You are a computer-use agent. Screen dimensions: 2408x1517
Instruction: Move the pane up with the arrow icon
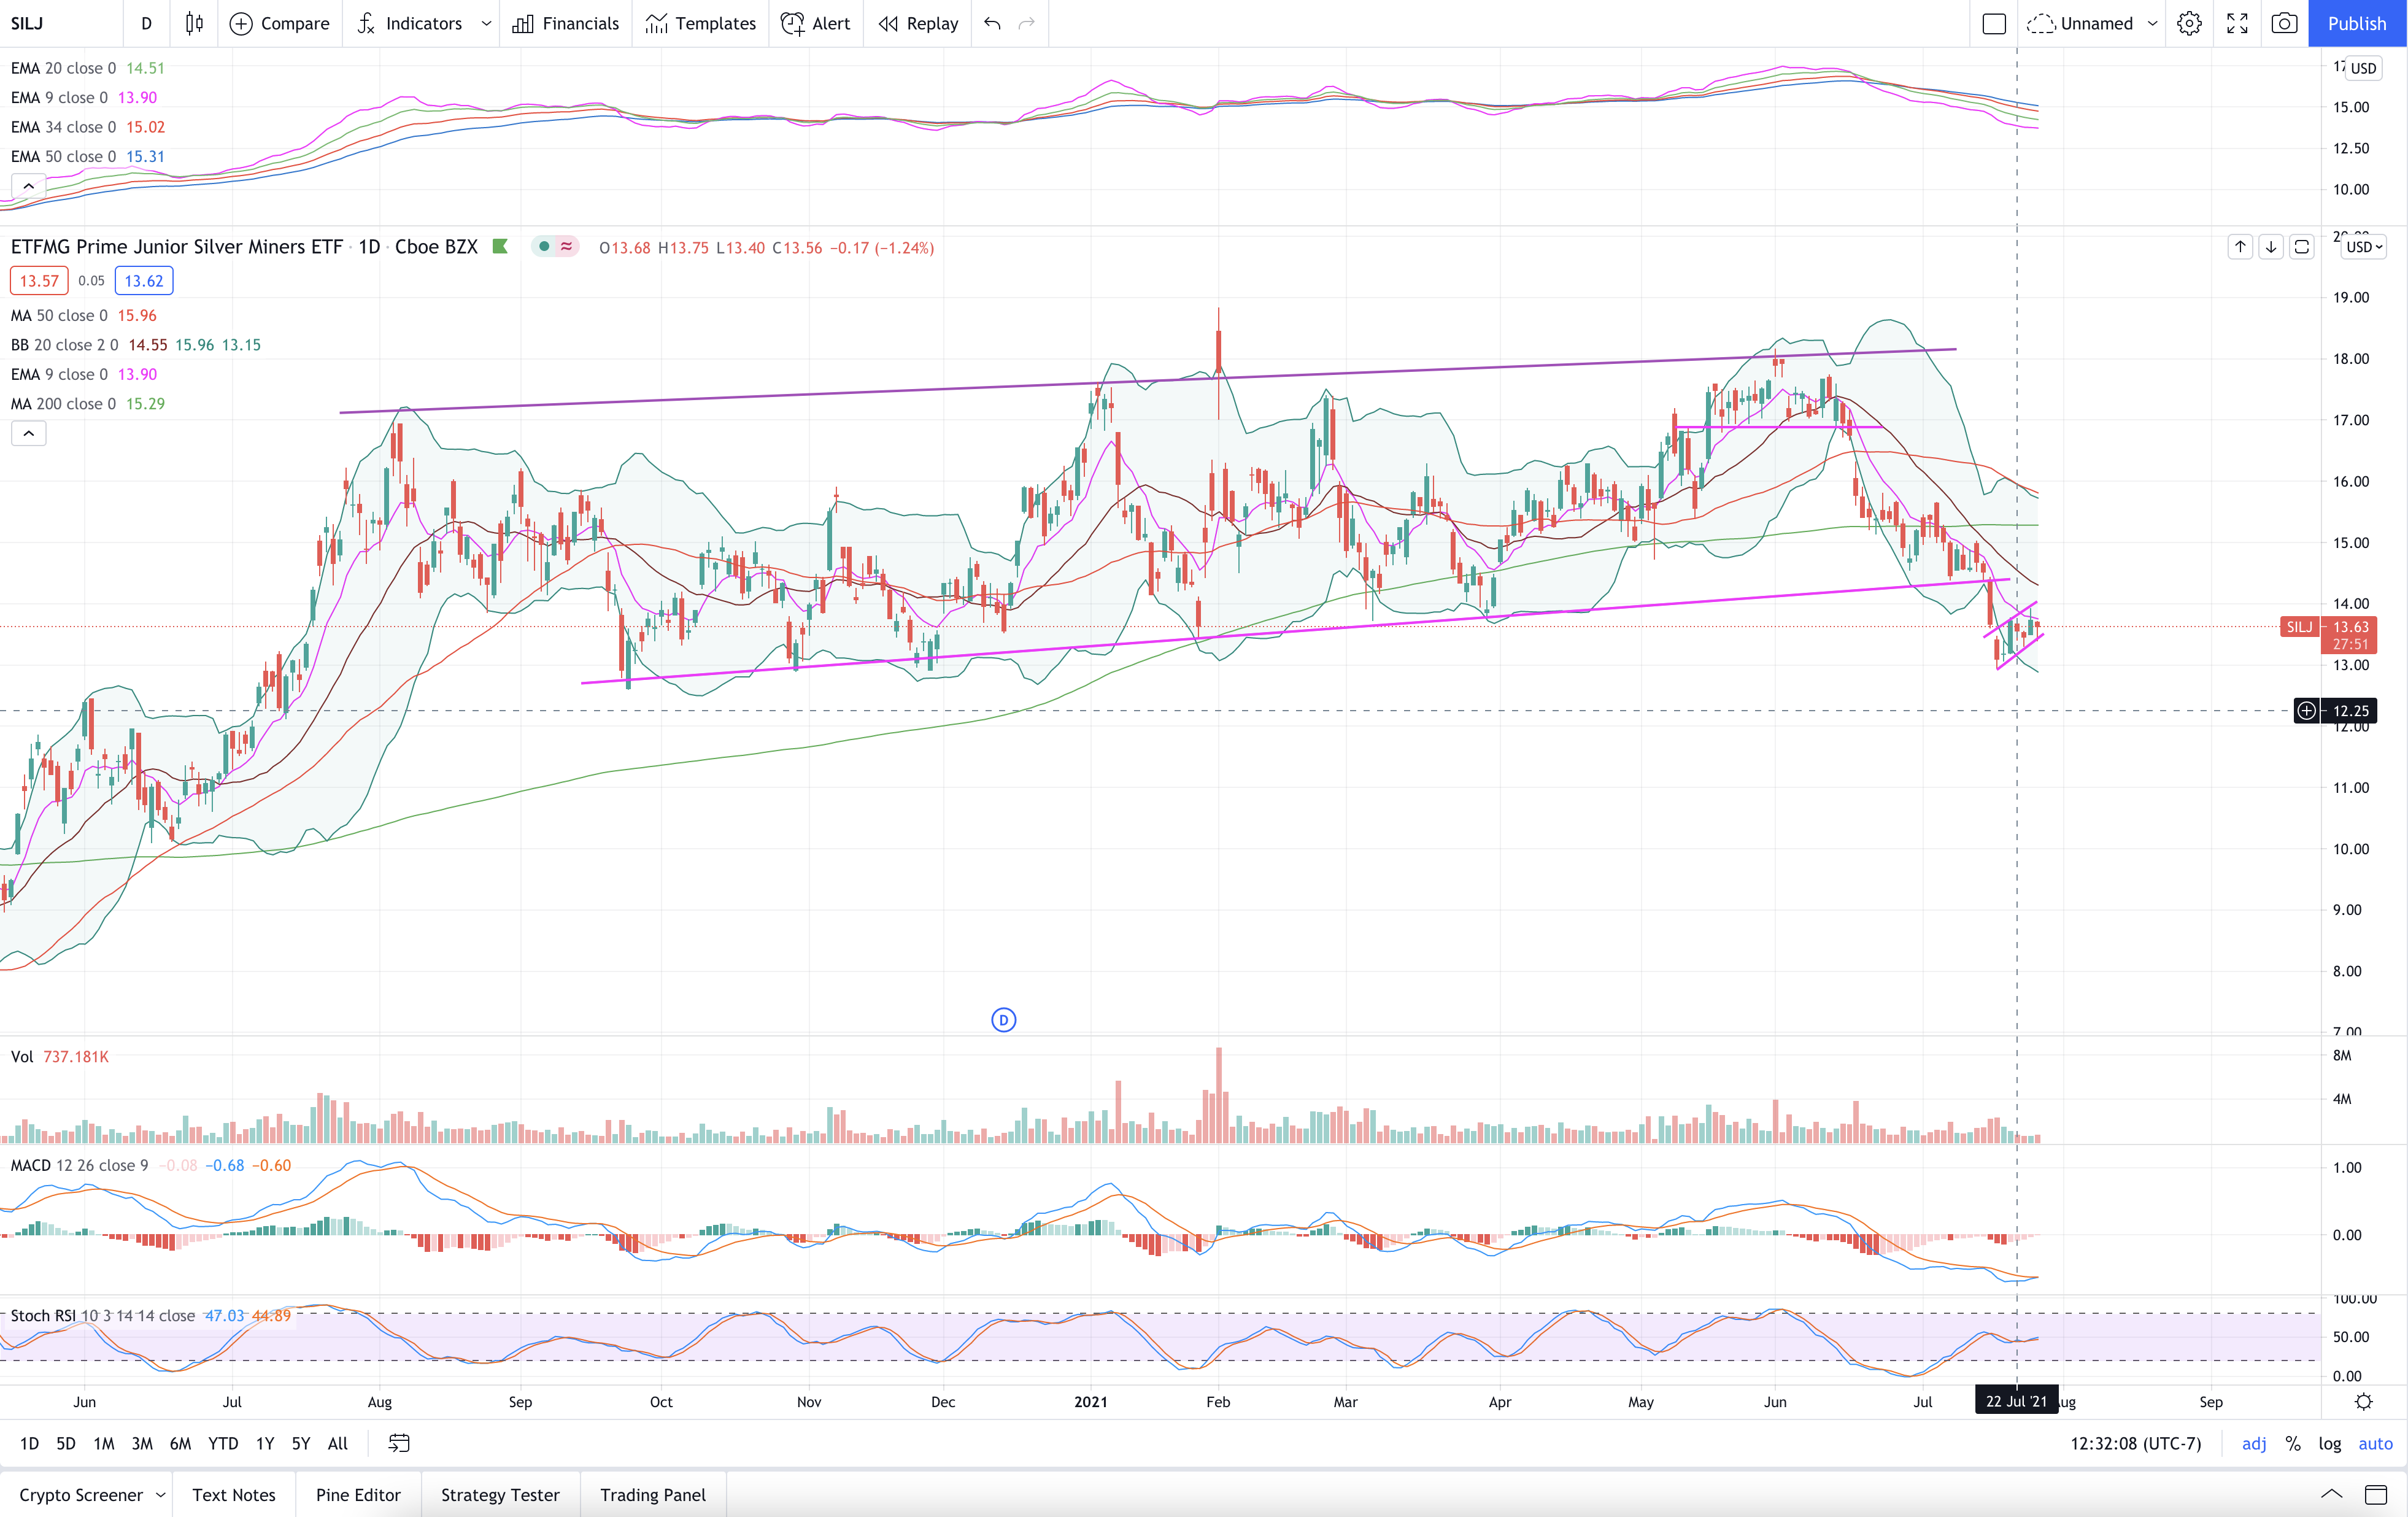pyautogui.click(x=2240, y=247)
